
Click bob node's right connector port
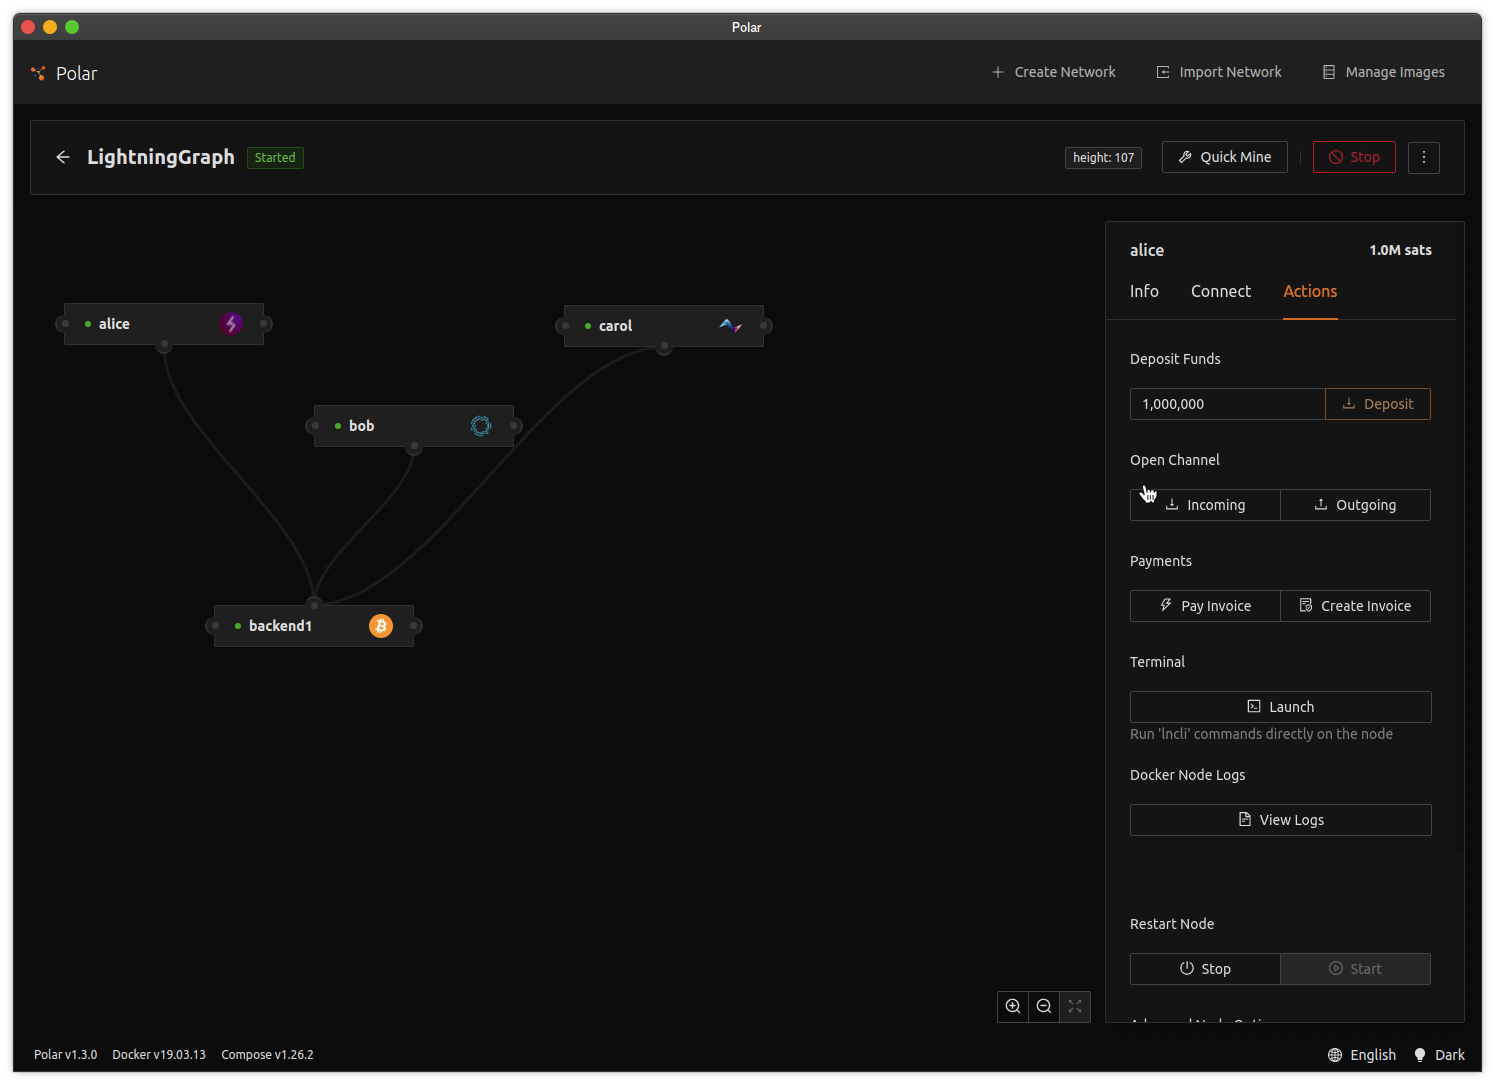514,426
